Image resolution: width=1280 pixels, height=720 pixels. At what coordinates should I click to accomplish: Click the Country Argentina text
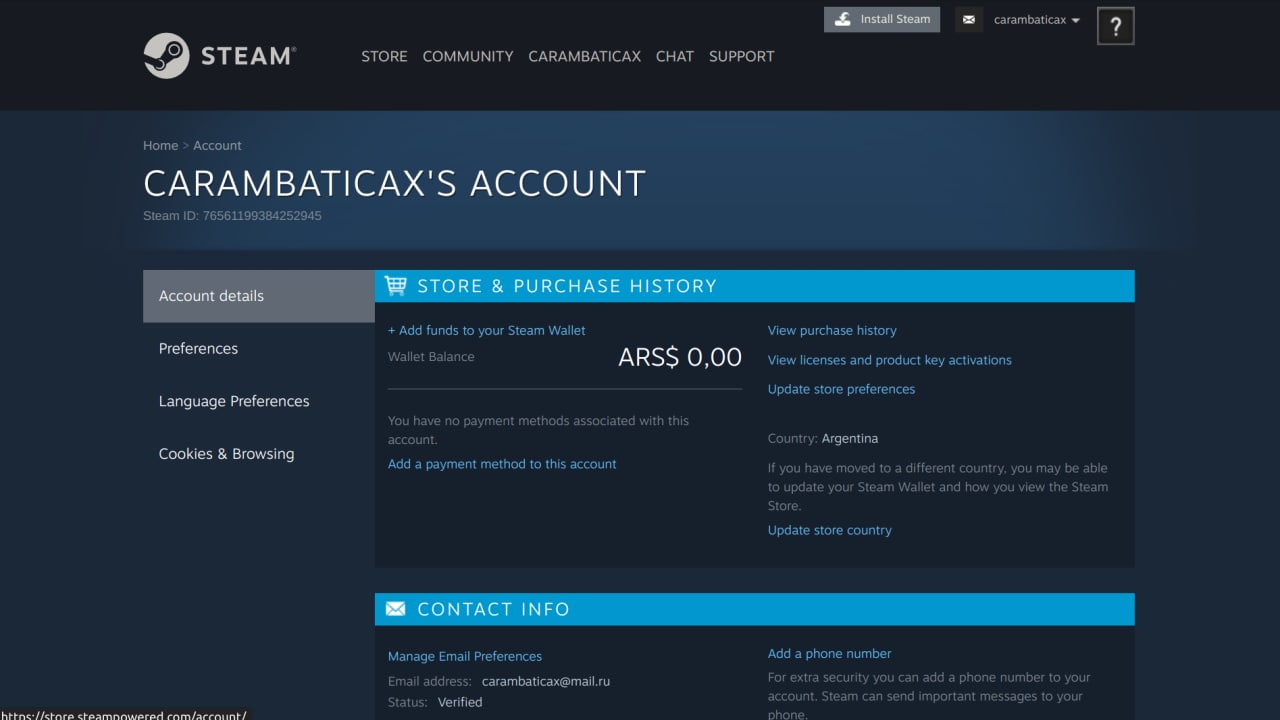tap(823, 438)
